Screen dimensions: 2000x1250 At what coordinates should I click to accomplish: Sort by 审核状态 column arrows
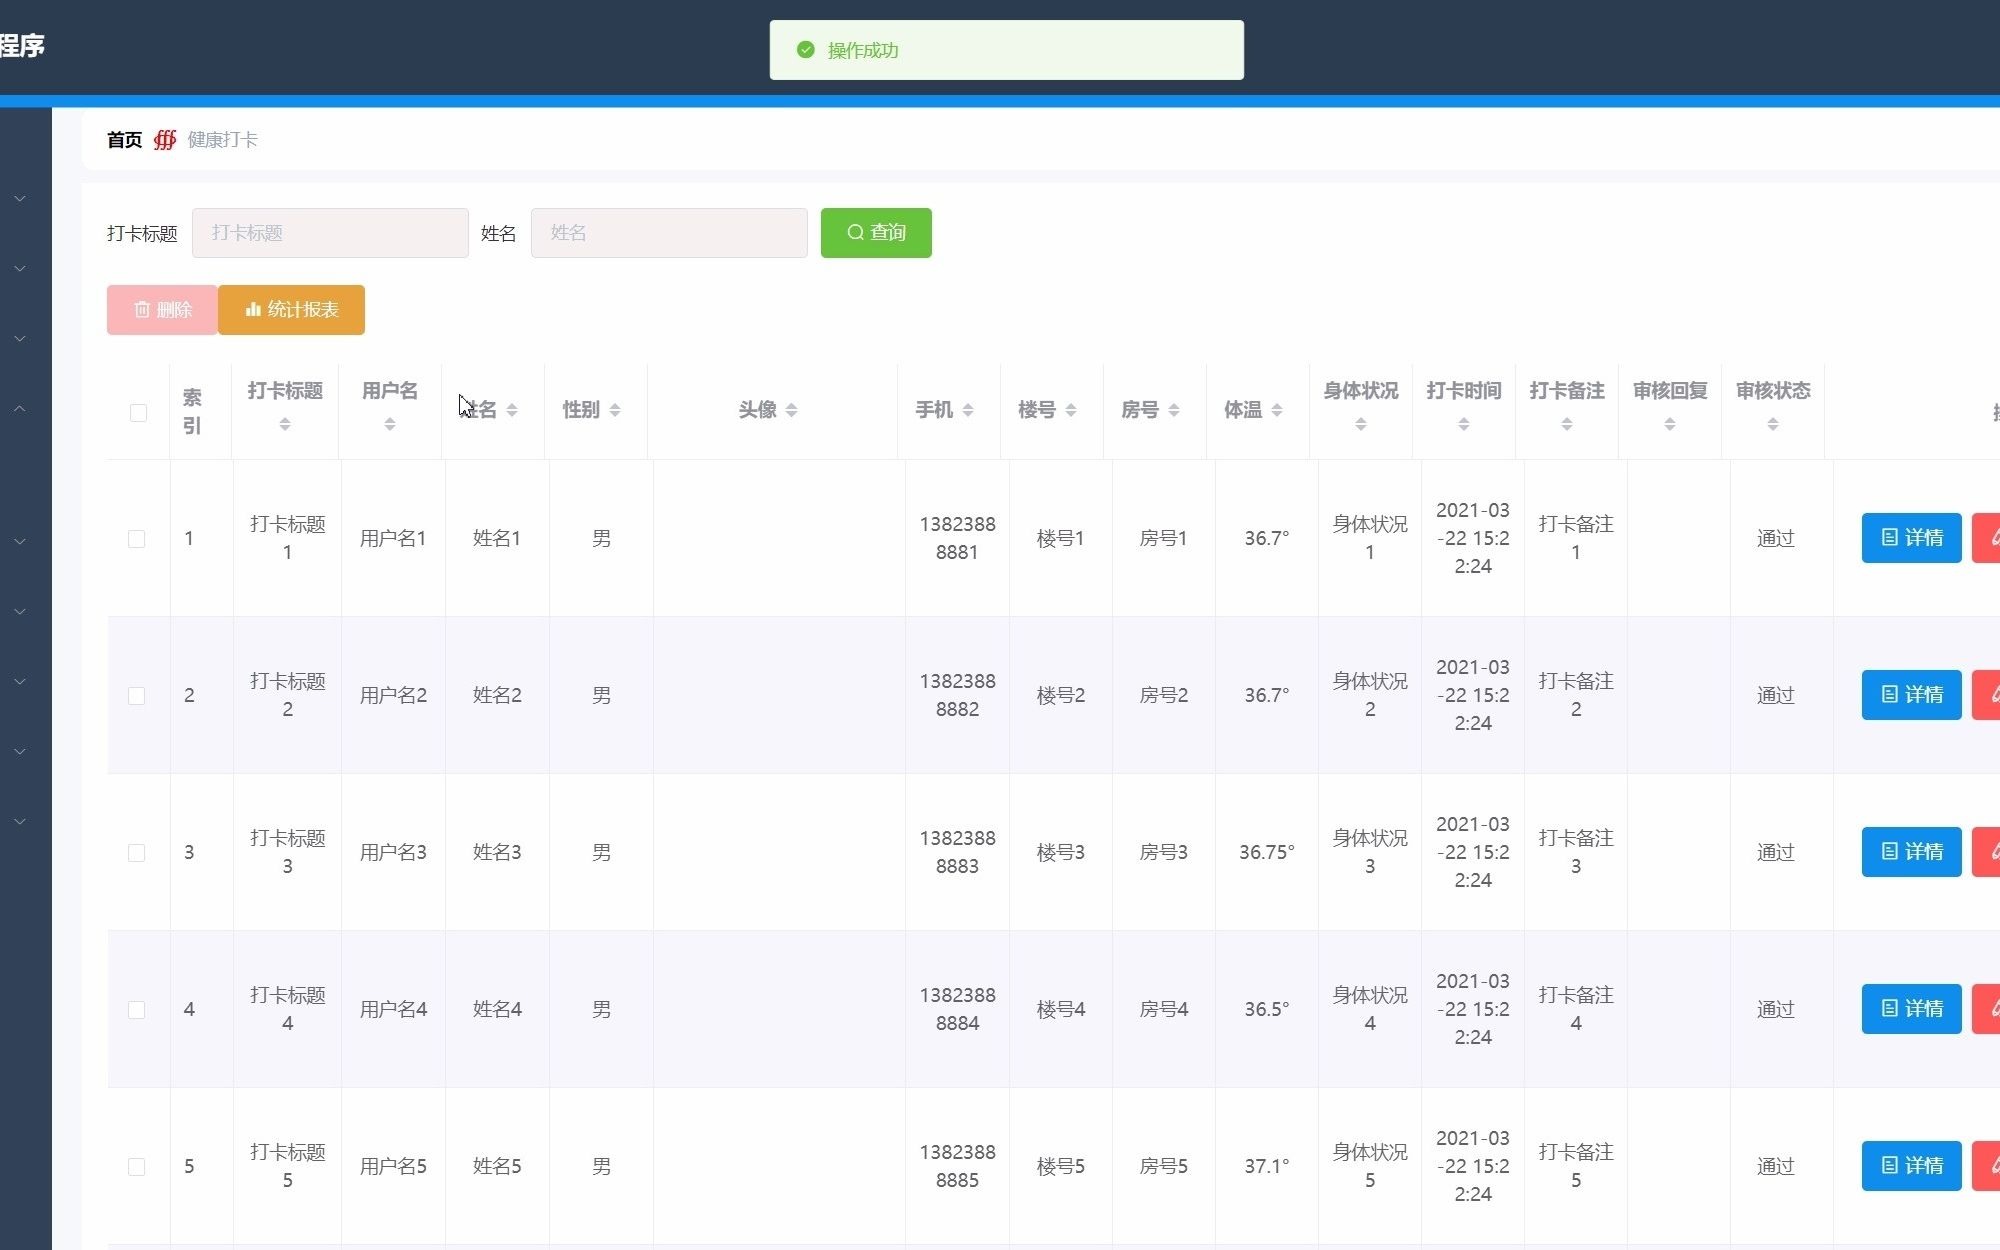coord(1772,425)
